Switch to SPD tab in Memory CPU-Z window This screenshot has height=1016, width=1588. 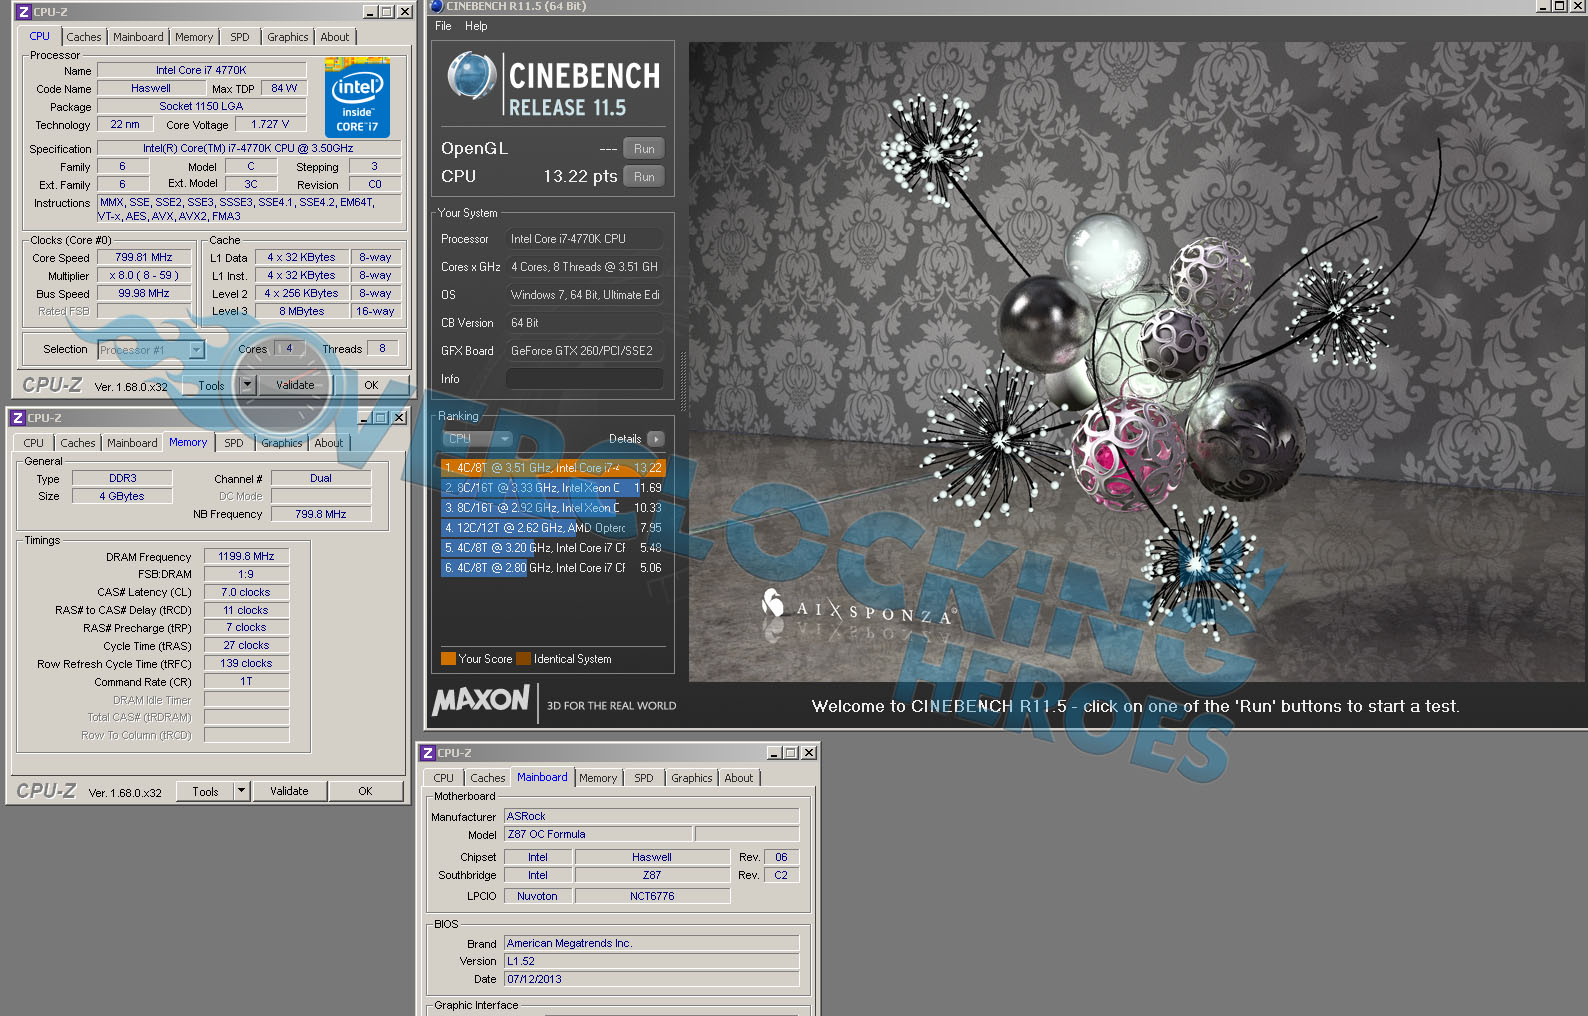click(234, 443)
